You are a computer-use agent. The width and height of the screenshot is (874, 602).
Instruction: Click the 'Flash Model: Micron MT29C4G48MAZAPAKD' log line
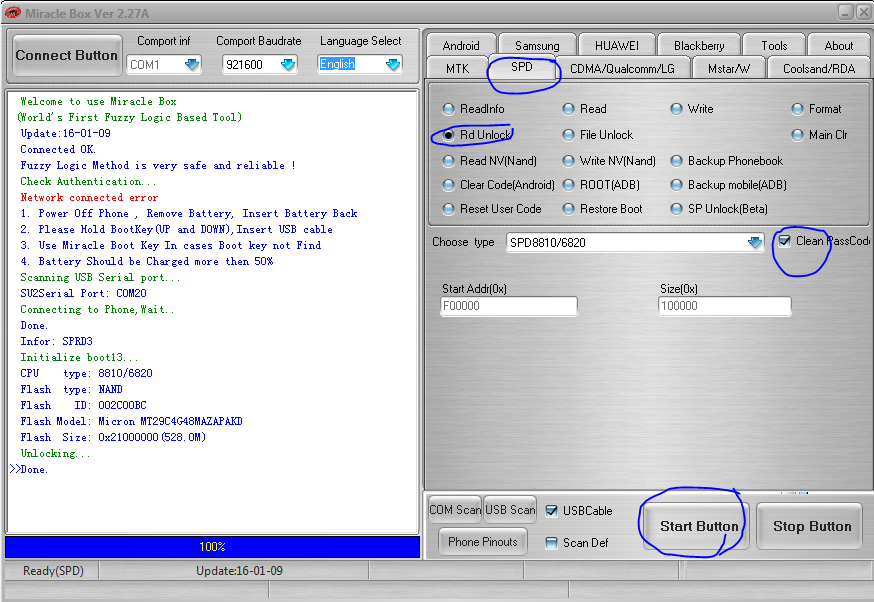(132, 421)
